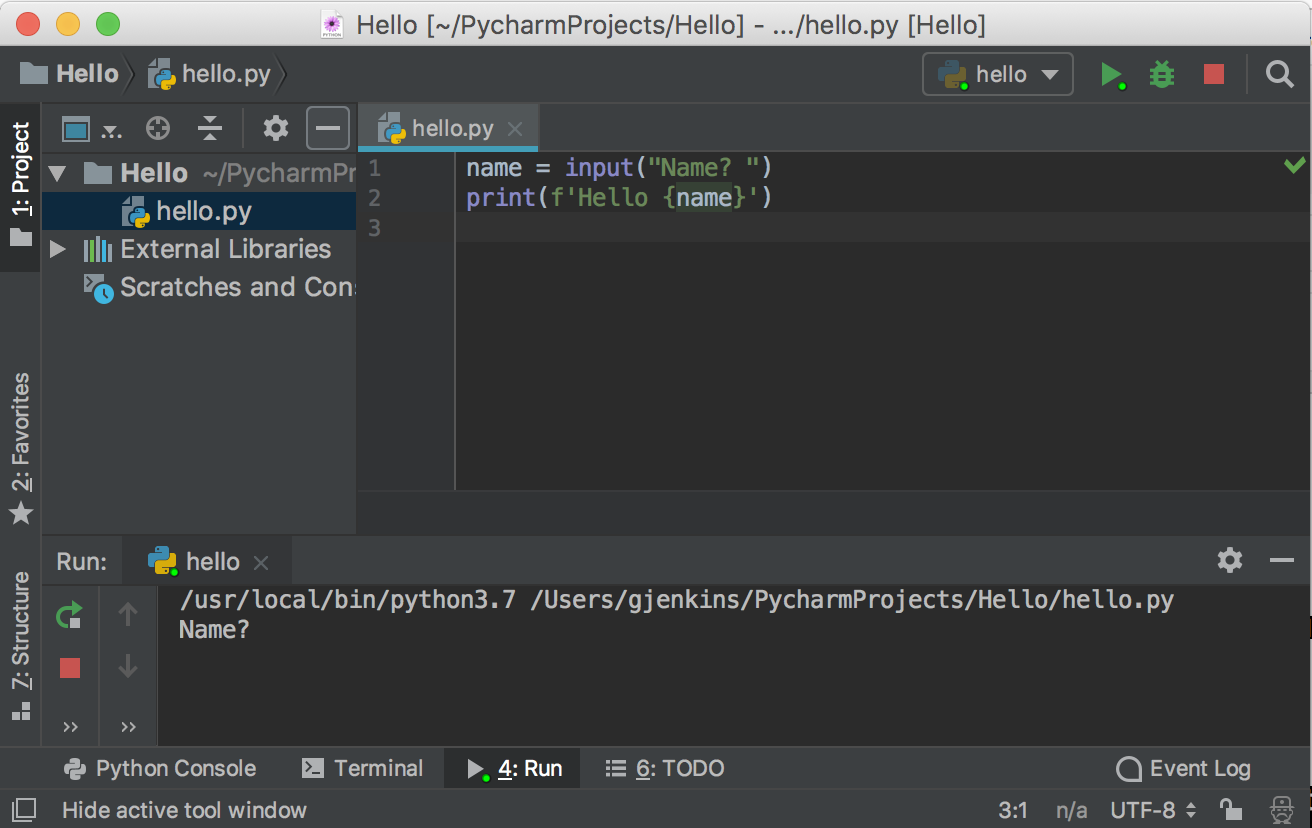This screenshot has width=1312, height=828.
Task: Open Search Everywhere magnifier icon
Action: (1280, 75)
